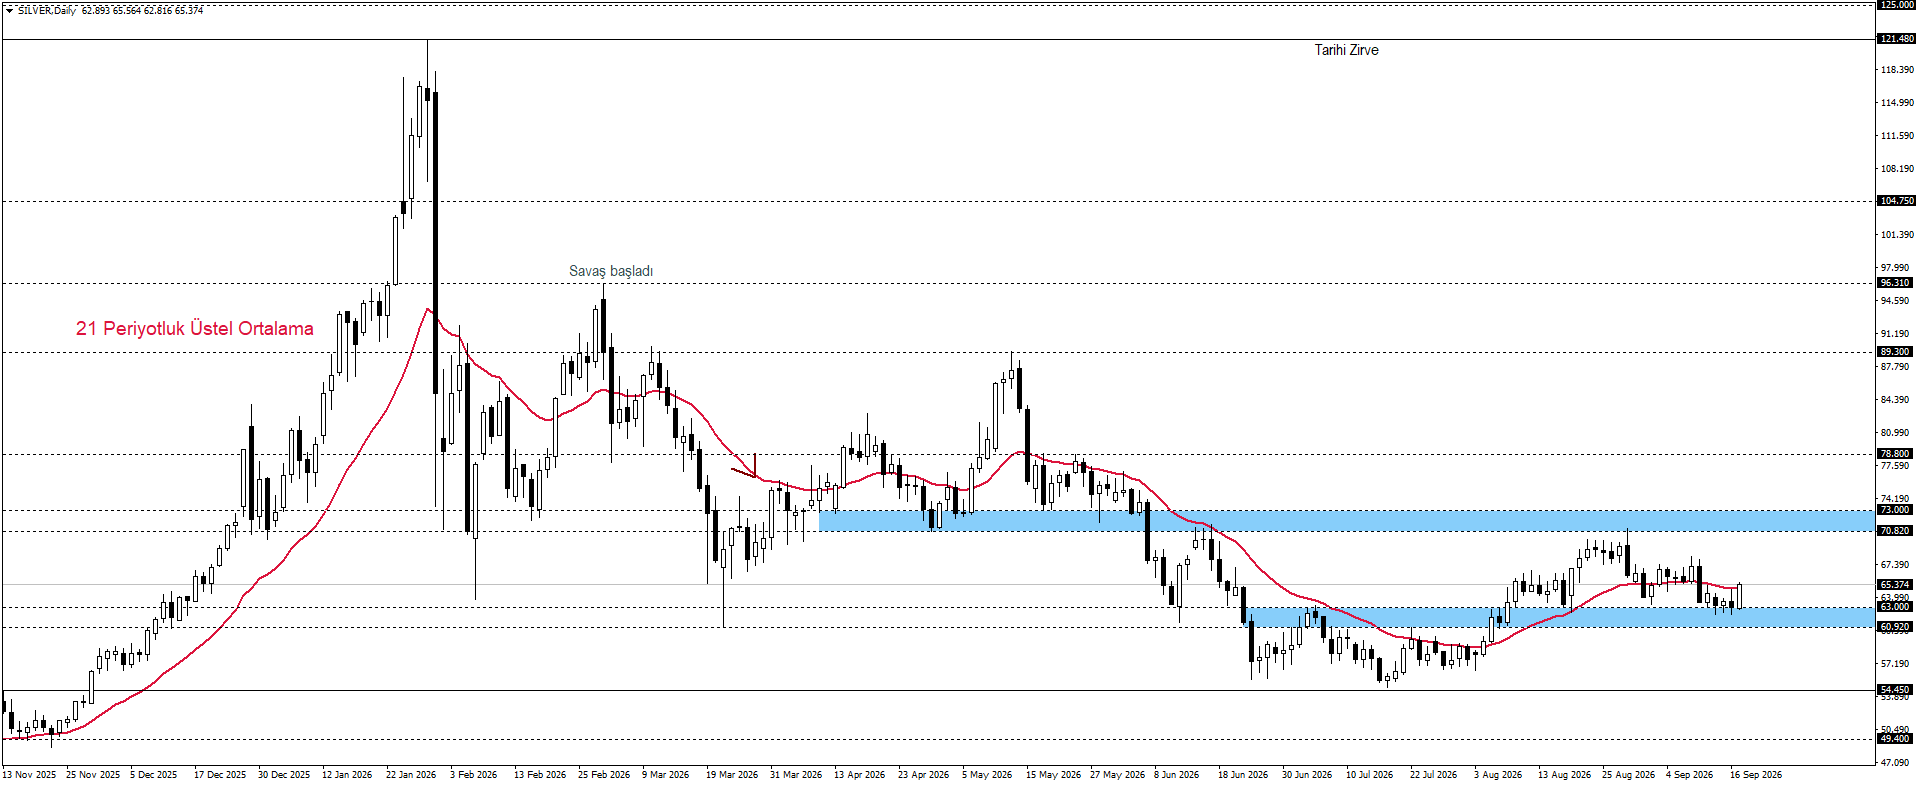Viewport: 1916px width, 786px height.
Task: Click the '16 Sep 2026' date on time axis
Action: (1756, 775)
